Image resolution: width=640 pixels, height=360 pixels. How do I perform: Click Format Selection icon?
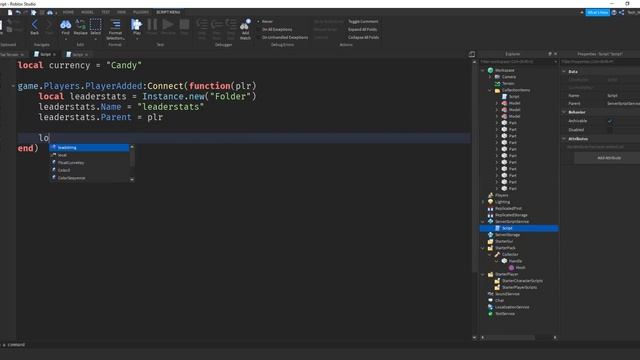(116, 24)
